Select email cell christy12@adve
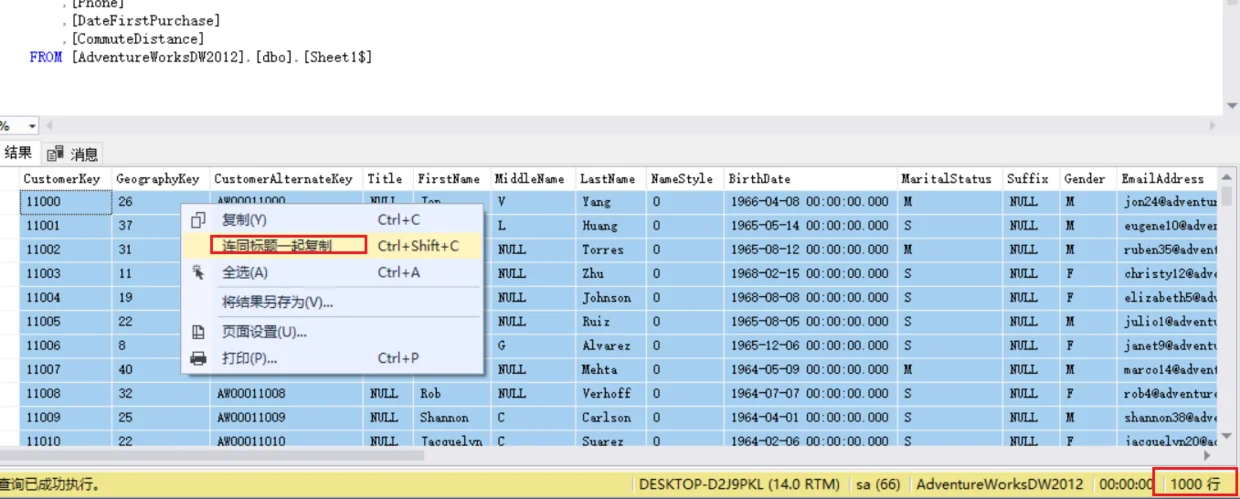The height and width of the screenshot is (499, 1240). click(x=1168, y=273)
